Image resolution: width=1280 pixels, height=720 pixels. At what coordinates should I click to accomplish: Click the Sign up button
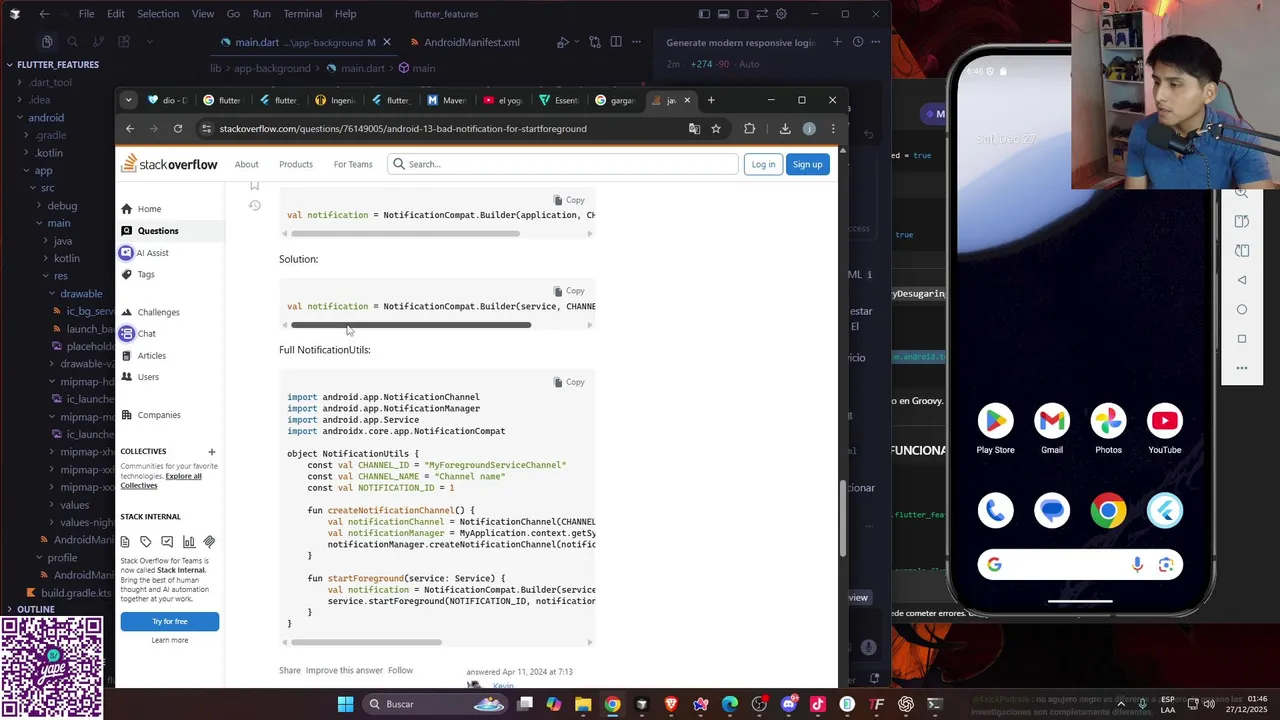tap(807, 164)
